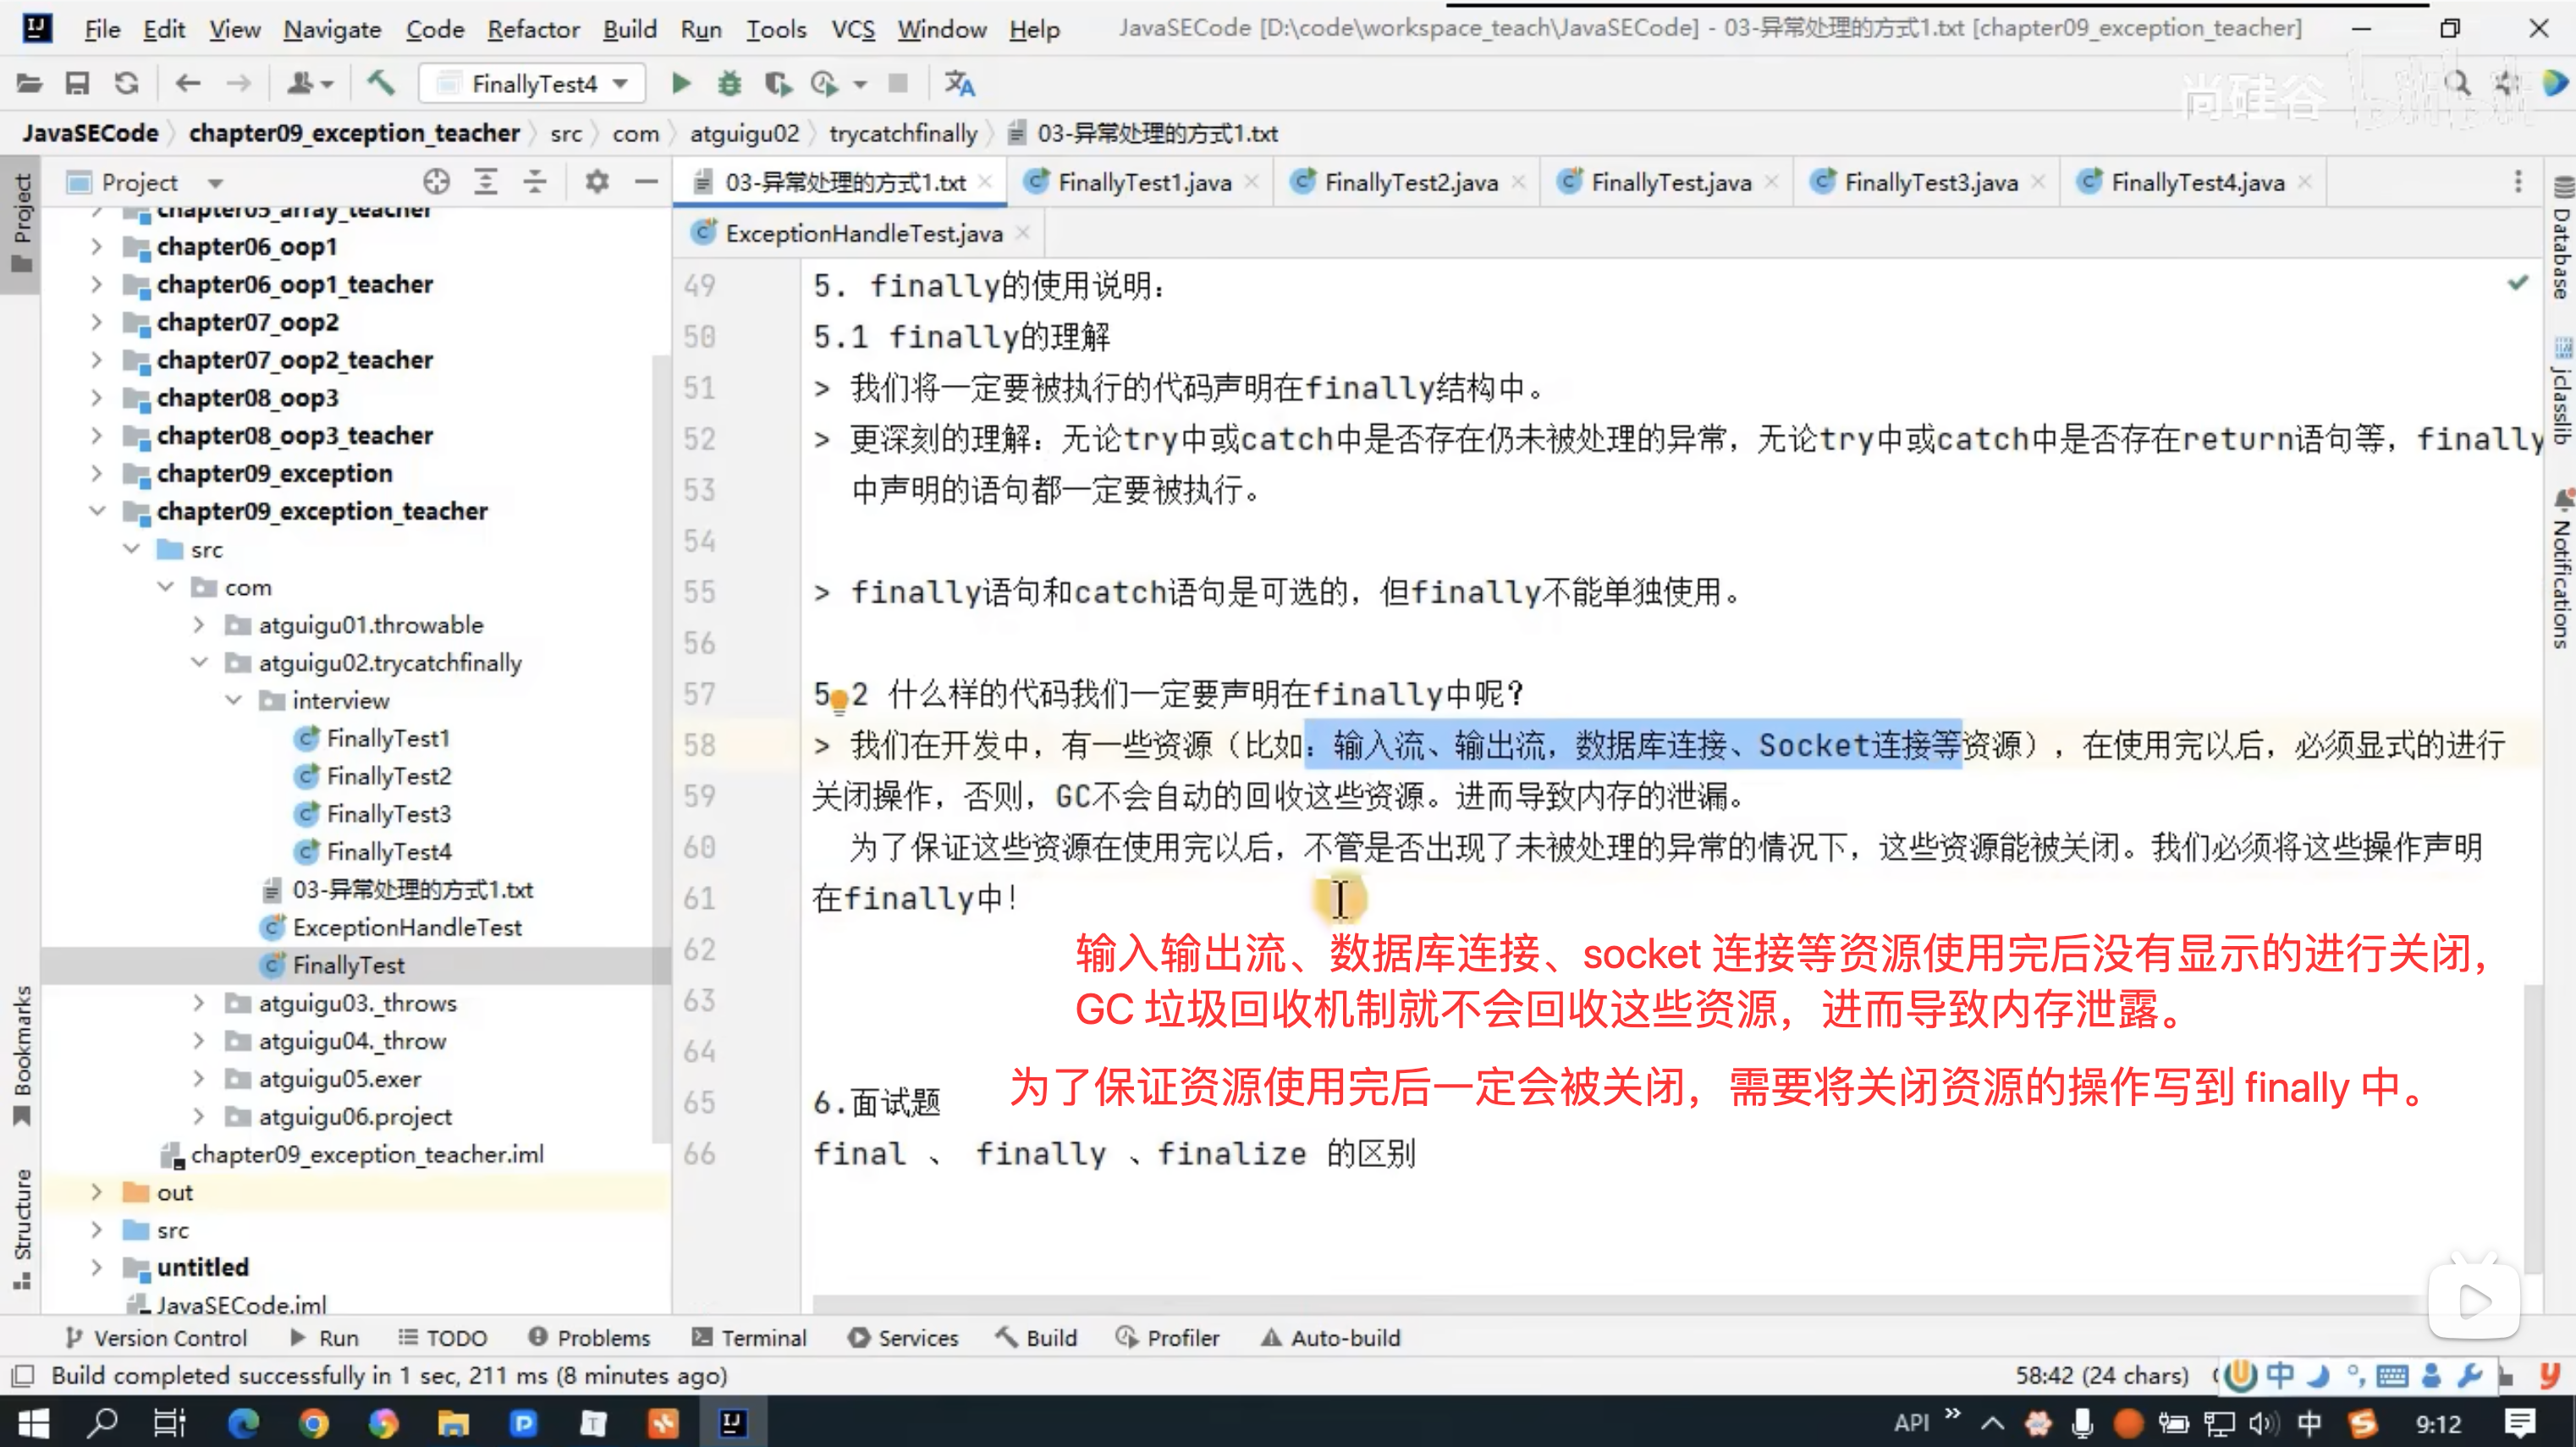Click the Translate icon in toolbar

[x=959, y=84]
